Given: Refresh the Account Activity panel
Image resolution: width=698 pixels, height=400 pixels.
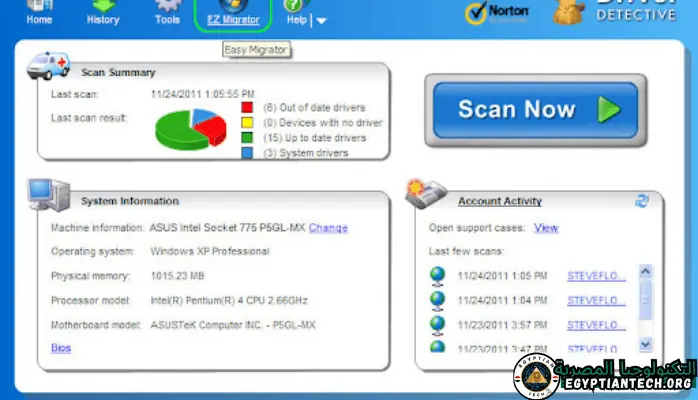Looking at the screenshot, I should point(642,201).
